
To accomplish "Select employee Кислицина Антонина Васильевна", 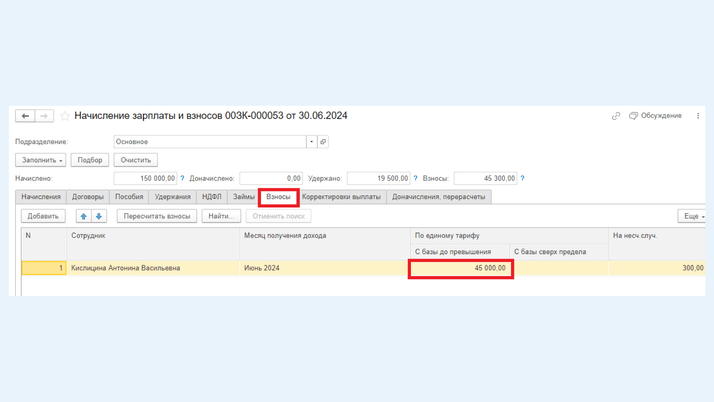I will click(x=153, y=268).
